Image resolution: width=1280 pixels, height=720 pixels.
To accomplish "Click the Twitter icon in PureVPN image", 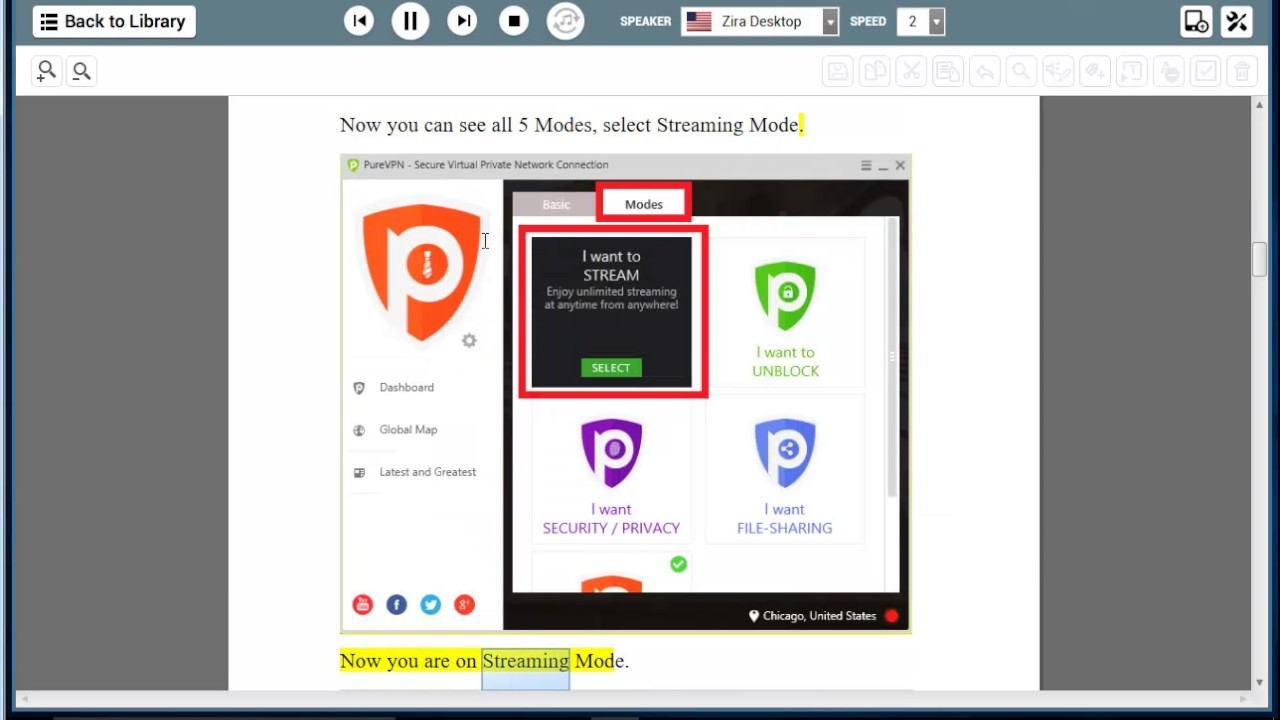I will (x=431, y=605).
